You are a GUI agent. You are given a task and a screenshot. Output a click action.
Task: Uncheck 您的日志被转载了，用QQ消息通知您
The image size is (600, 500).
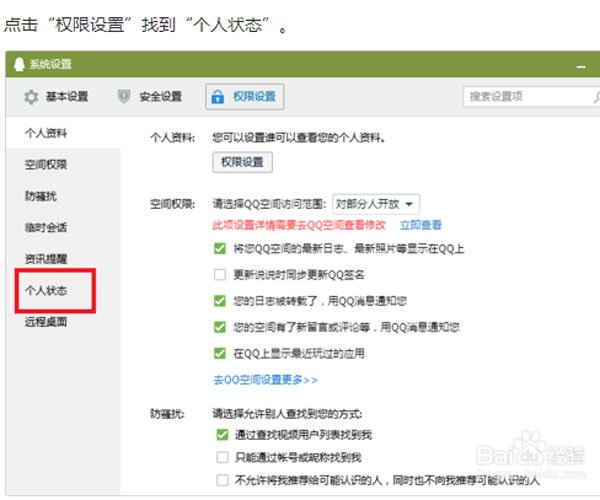(x=220, y=301)
